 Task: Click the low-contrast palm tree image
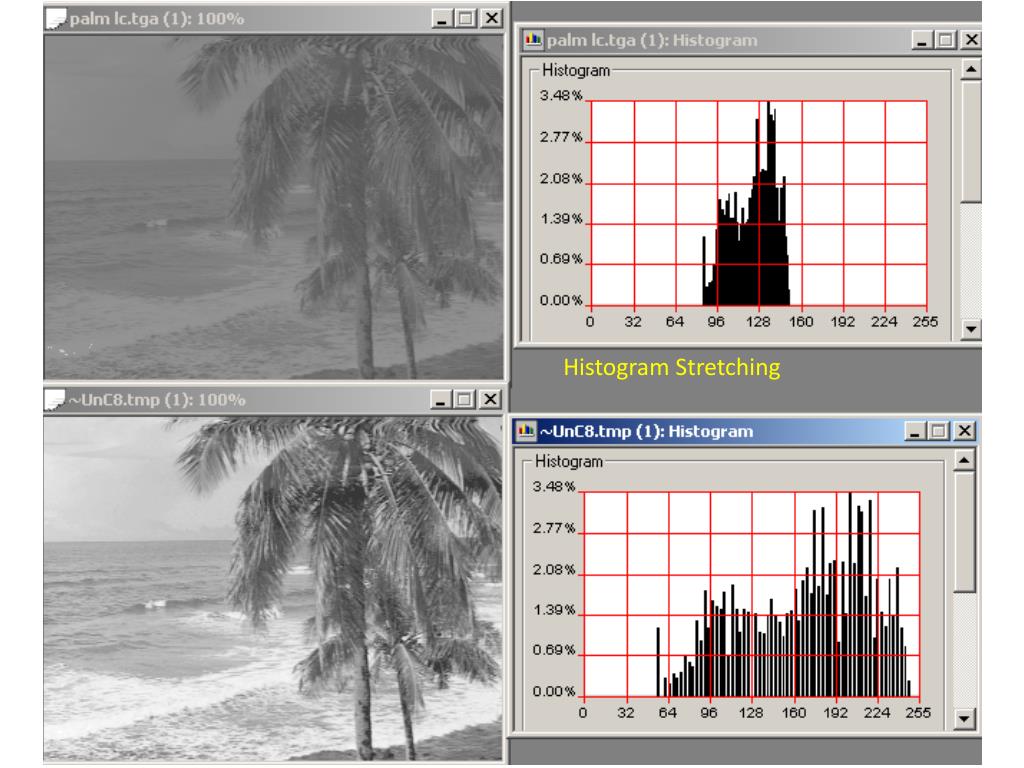tap(274, 206)
